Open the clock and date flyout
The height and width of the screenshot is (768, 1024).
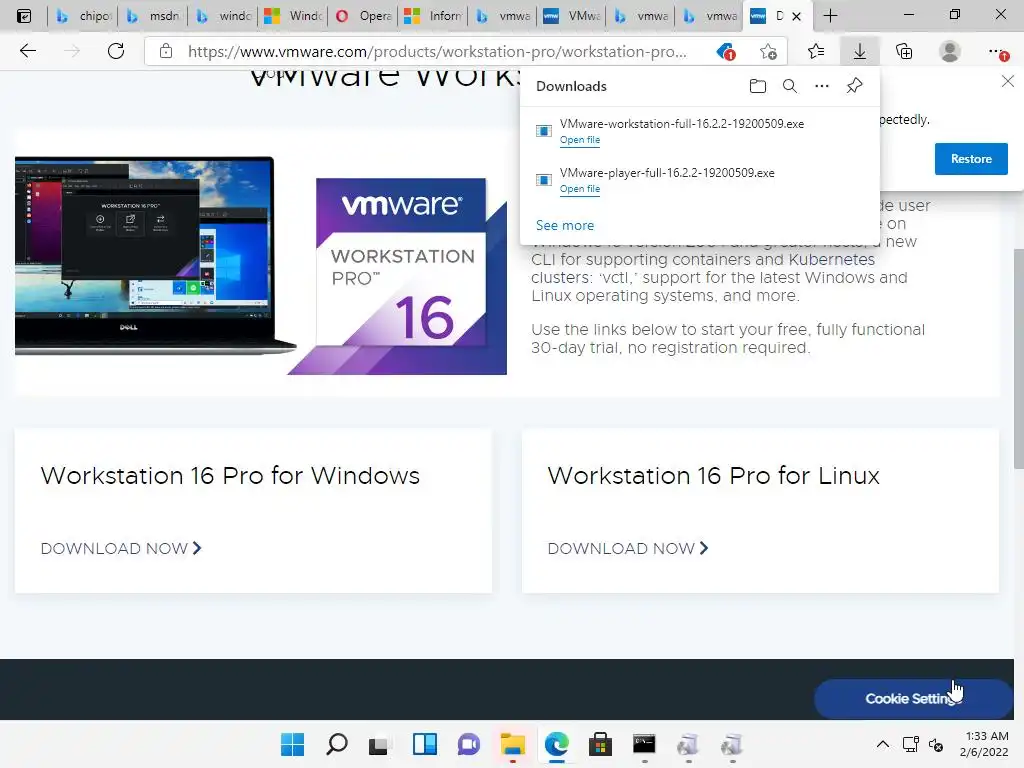pos(984,744)
